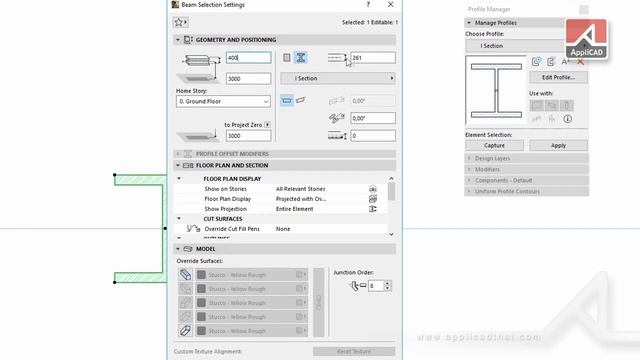Expand the Profile Offset Modifiers section
The height and width of the screenshot is (360, 640).
(178, 154)
